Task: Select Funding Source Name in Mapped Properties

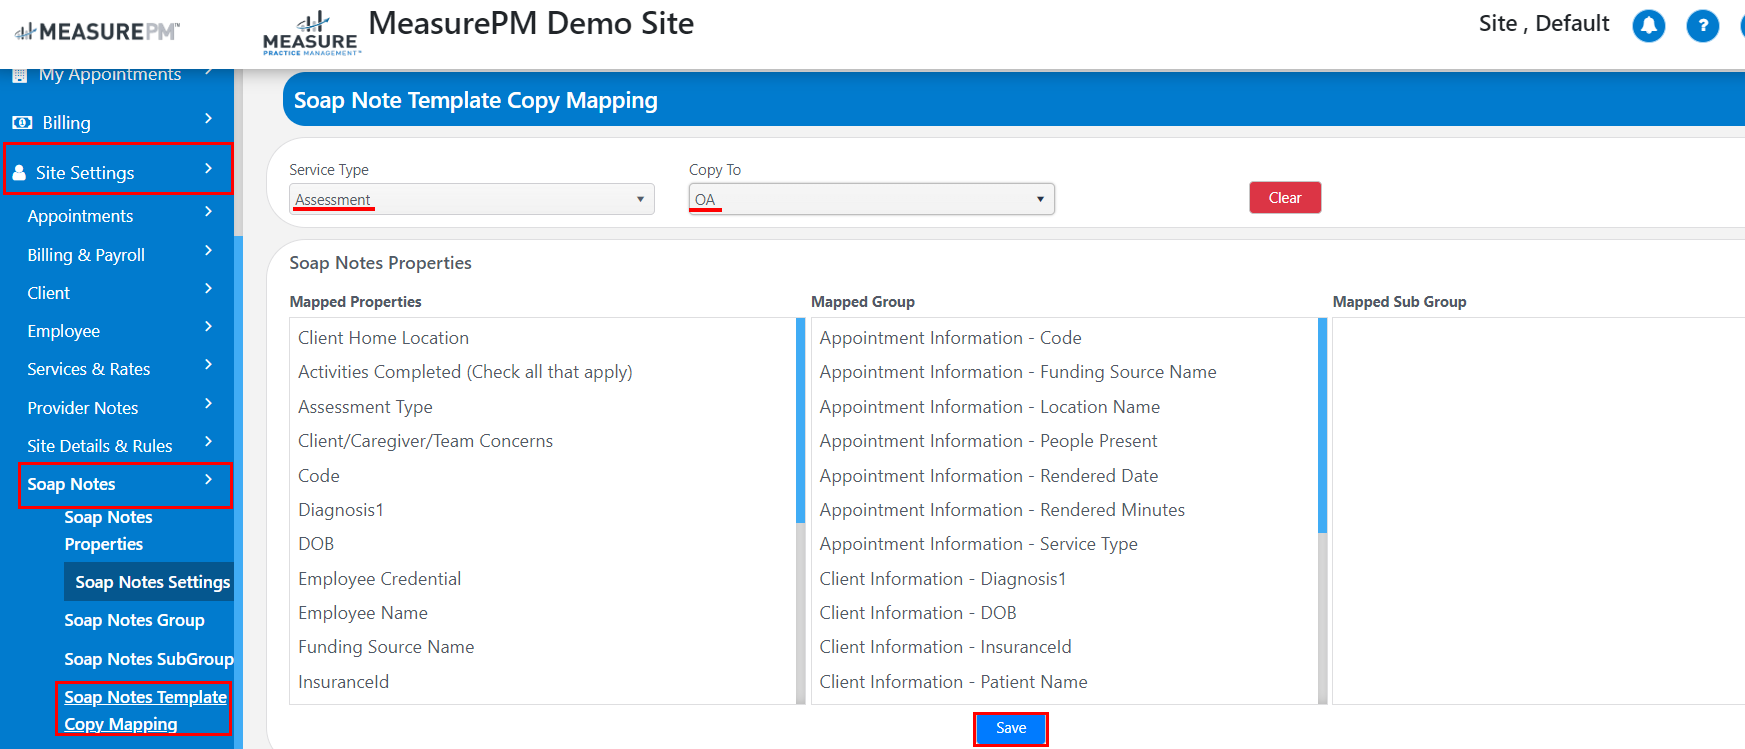Action: (x=386, y=647)
